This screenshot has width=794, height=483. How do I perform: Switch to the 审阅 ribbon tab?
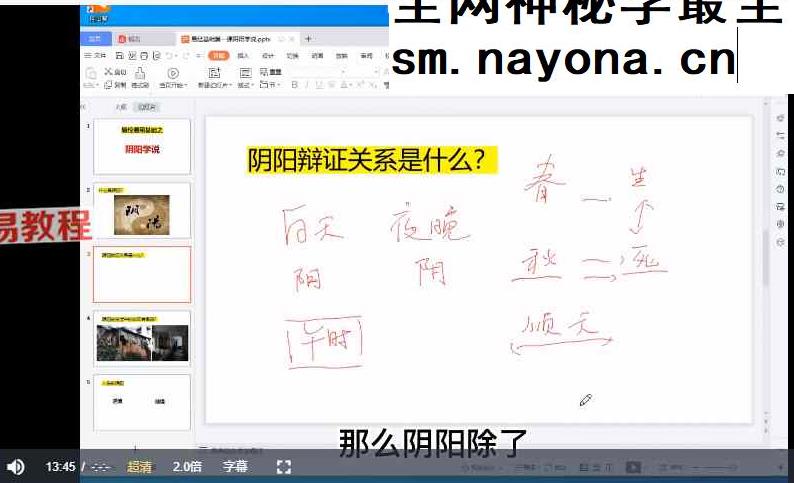point(367,55)
